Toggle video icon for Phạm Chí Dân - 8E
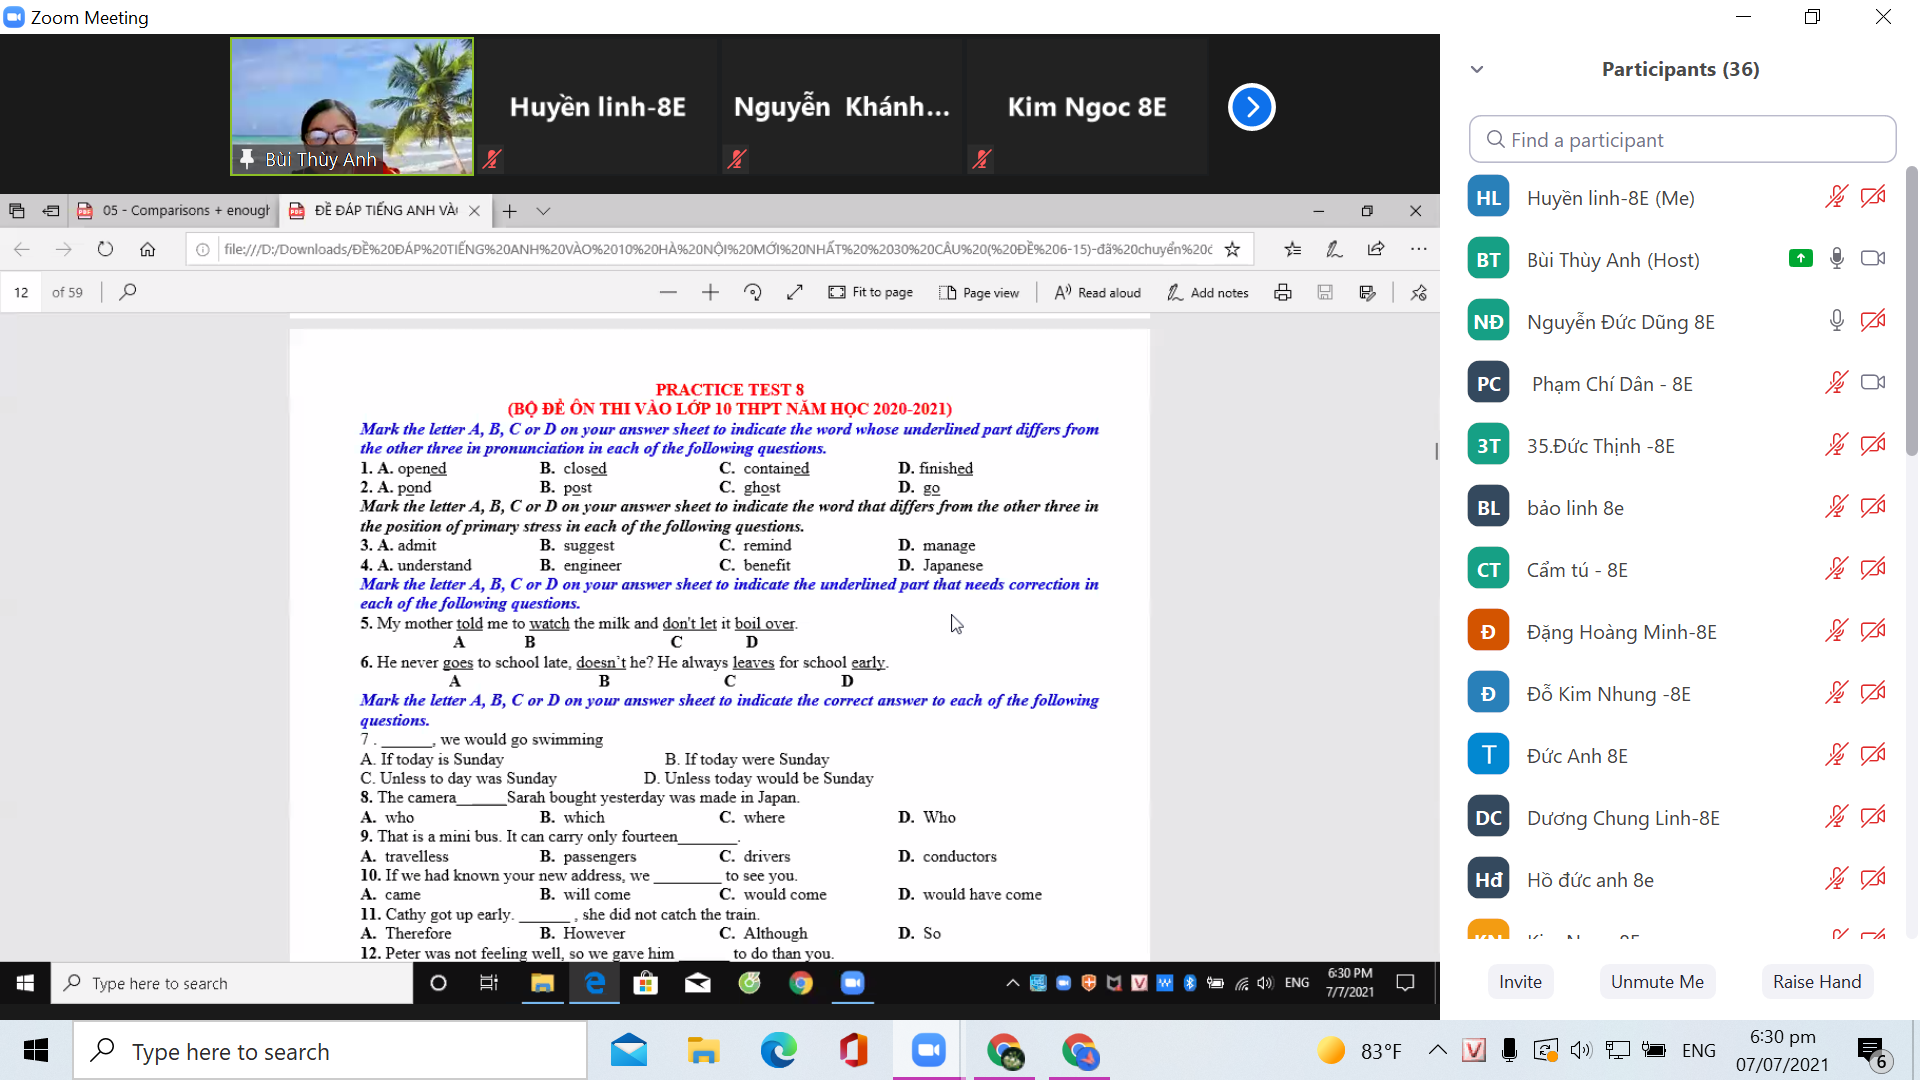 1872,383
